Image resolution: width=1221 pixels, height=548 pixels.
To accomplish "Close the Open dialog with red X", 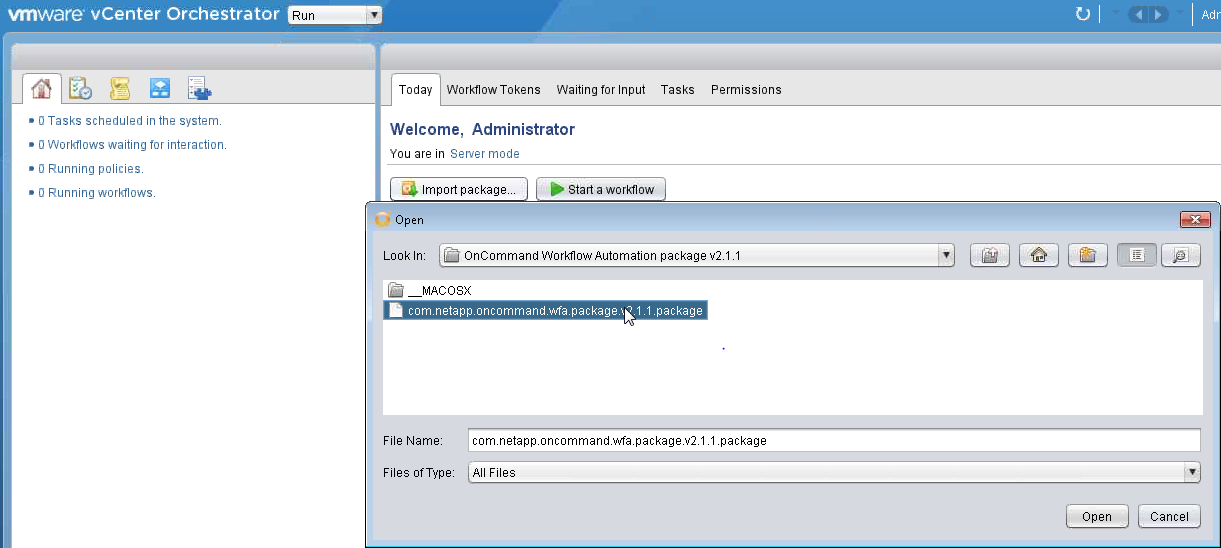I will click(x=1195, y=220).
